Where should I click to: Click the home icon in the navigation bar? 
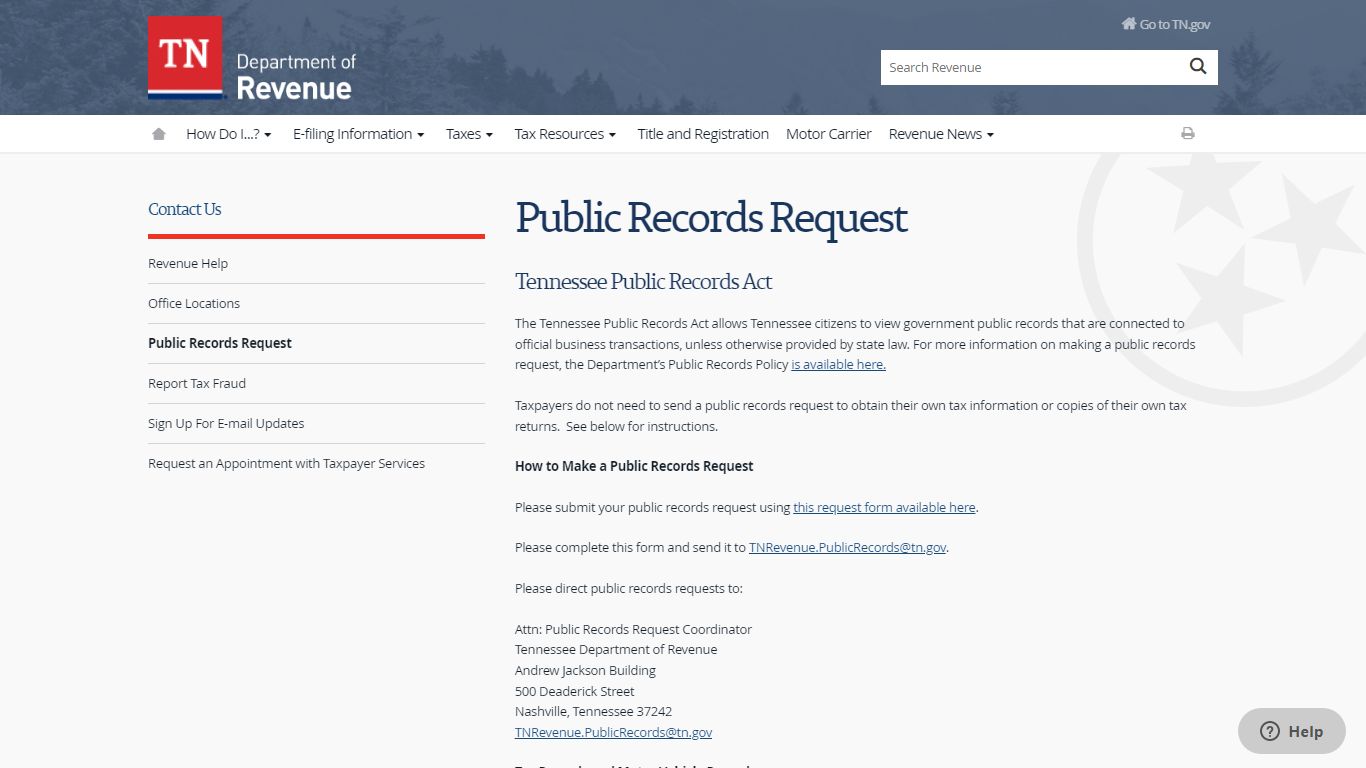(x=158, y=133)
